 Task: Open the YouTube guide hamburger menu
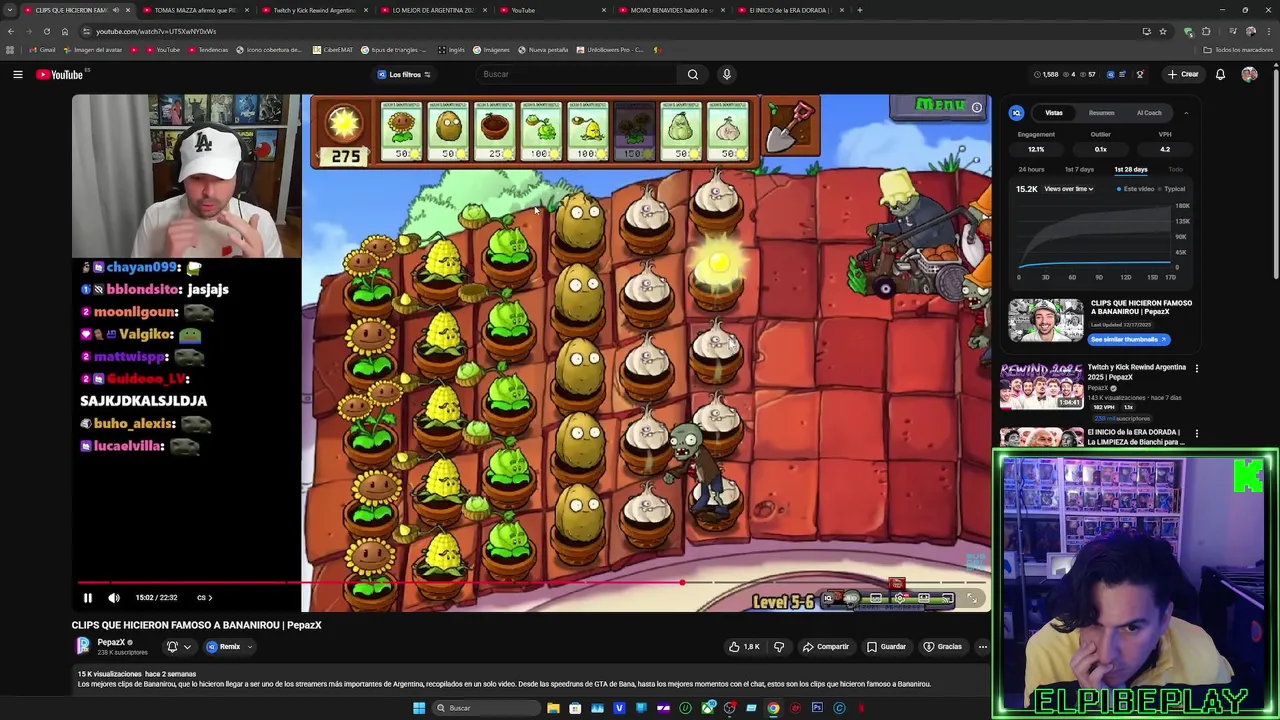[x=17, y=74]
